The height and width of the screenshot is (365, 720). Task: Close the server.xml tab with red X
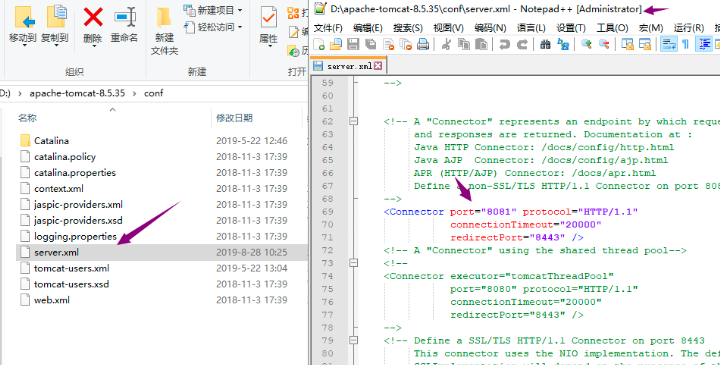378,66
